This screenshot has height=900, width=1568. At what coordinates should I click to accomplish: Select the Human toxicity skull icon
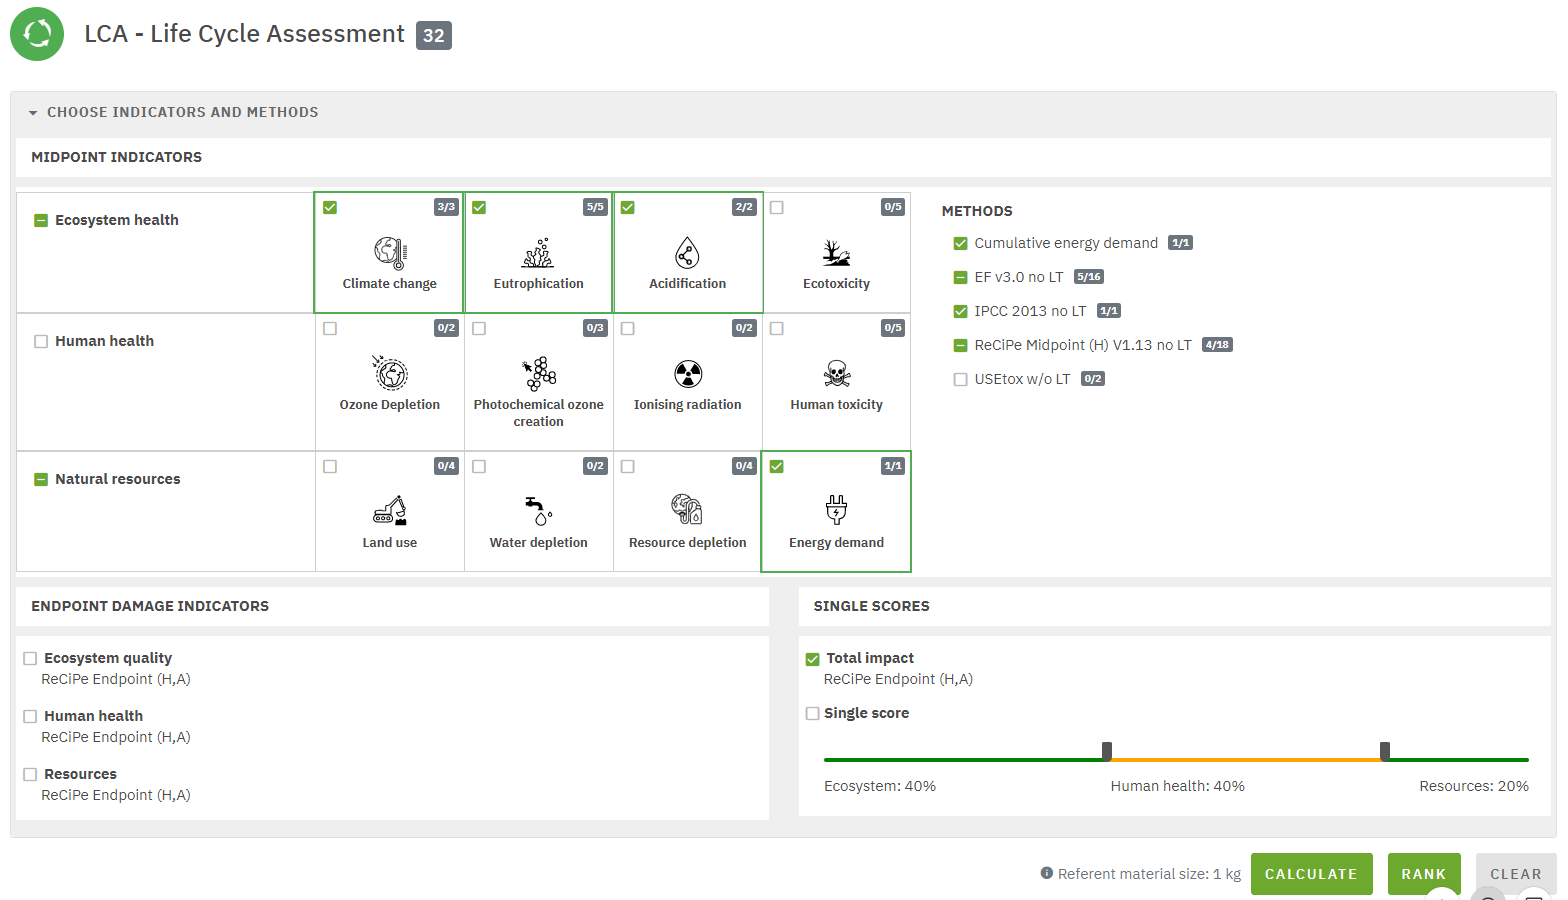[836, 374]
